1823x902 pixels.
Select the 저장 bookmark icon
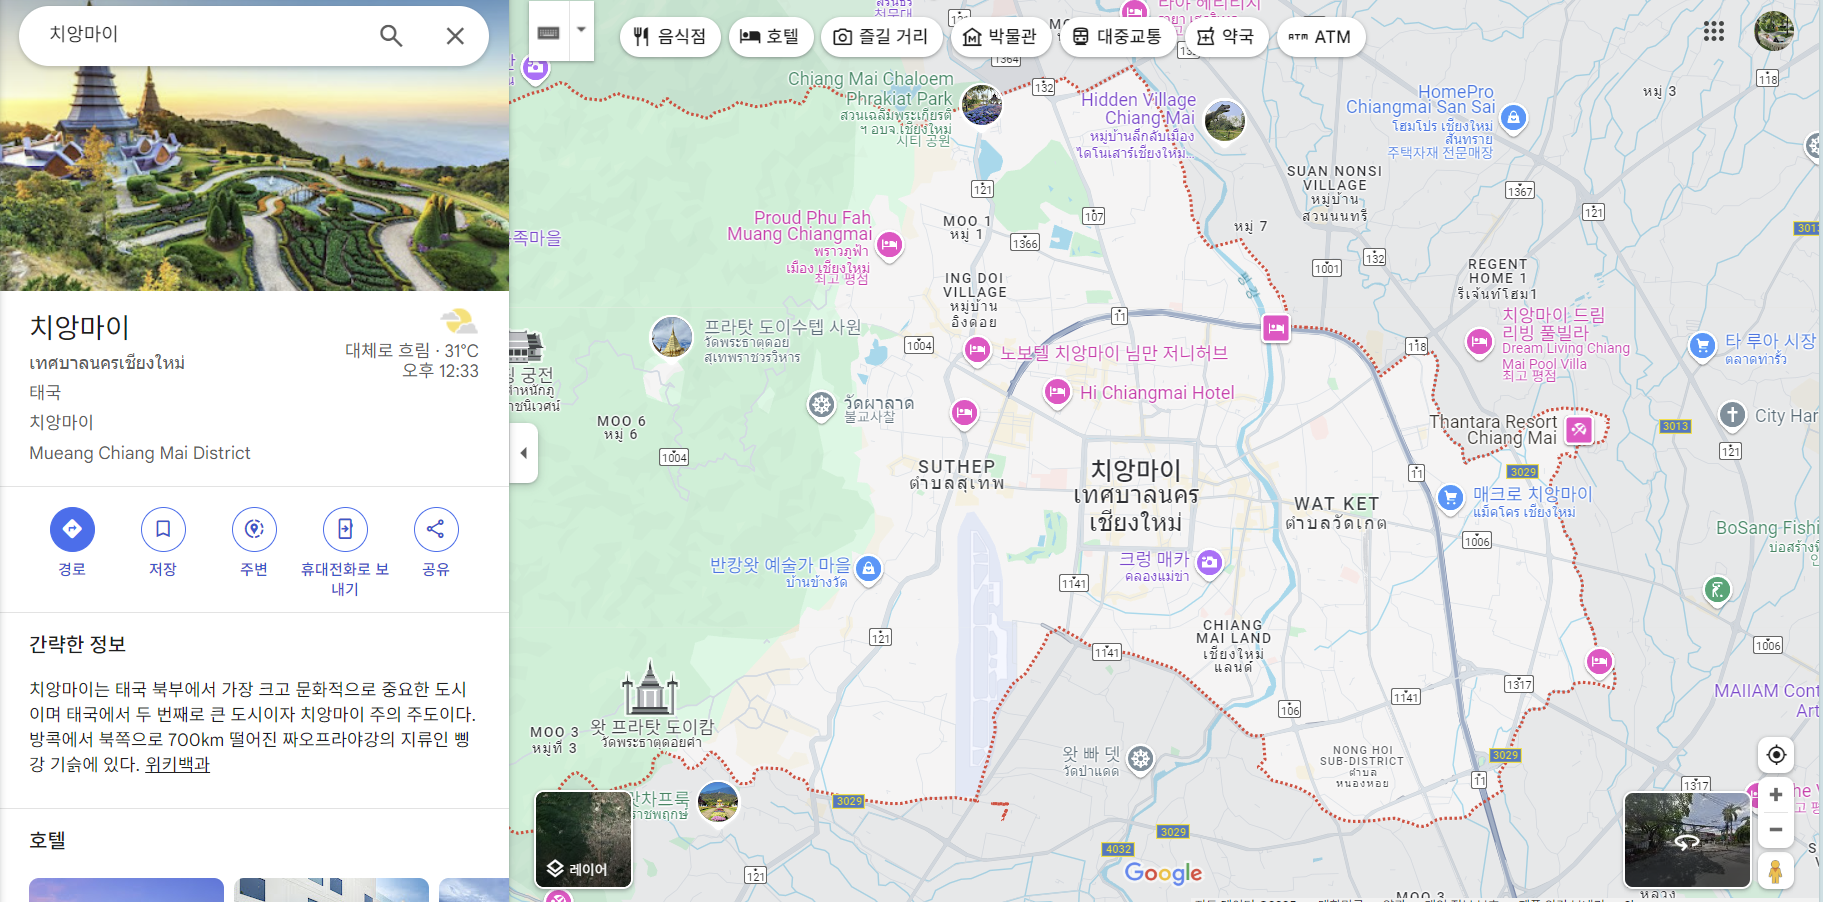click(x=163, y=529)
